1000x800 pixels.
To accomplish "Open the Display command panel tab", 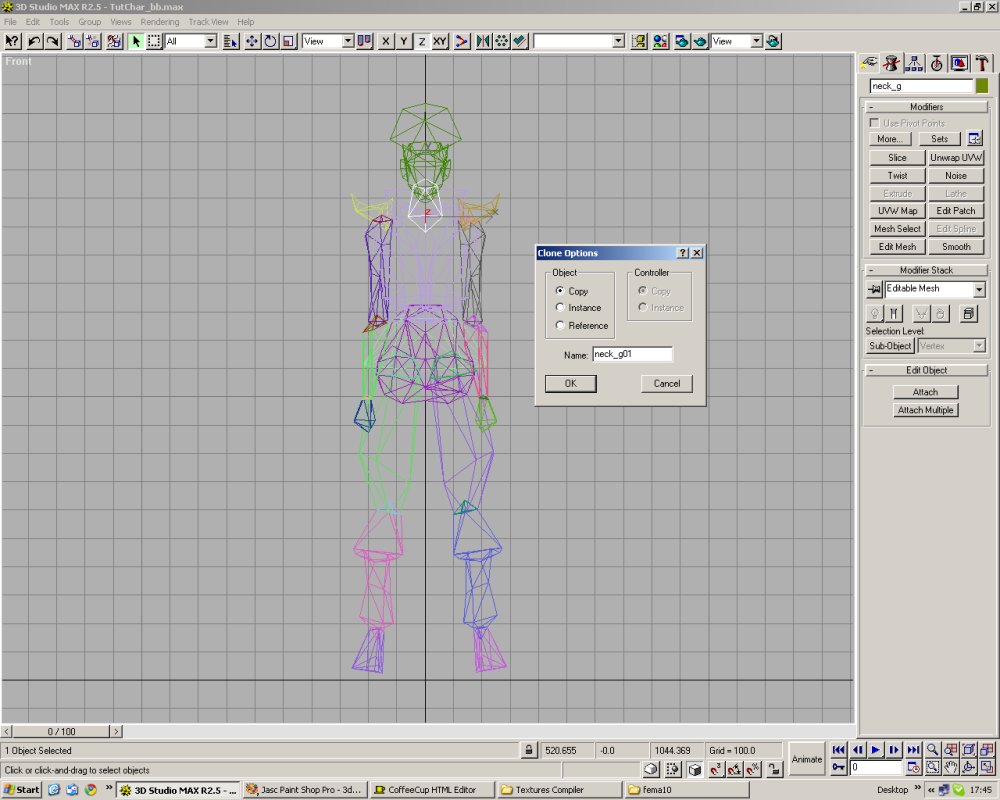I will [959, 63].
